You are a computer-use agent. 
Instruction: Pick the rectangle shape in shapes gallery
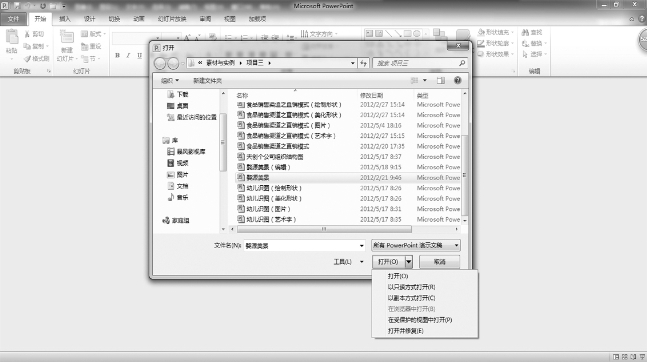click(407, 34)
